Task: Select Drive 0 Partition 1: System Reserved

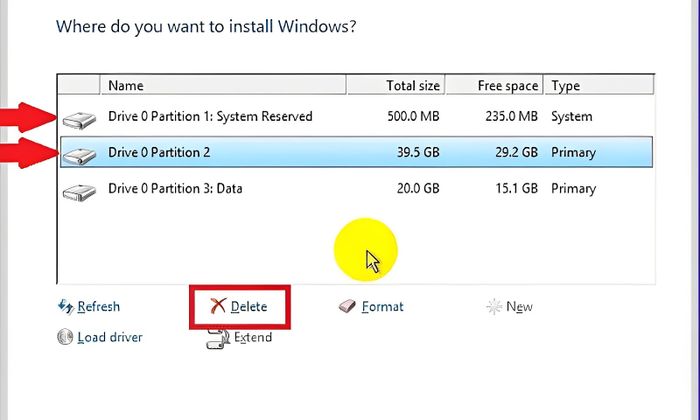Action: 356,116
